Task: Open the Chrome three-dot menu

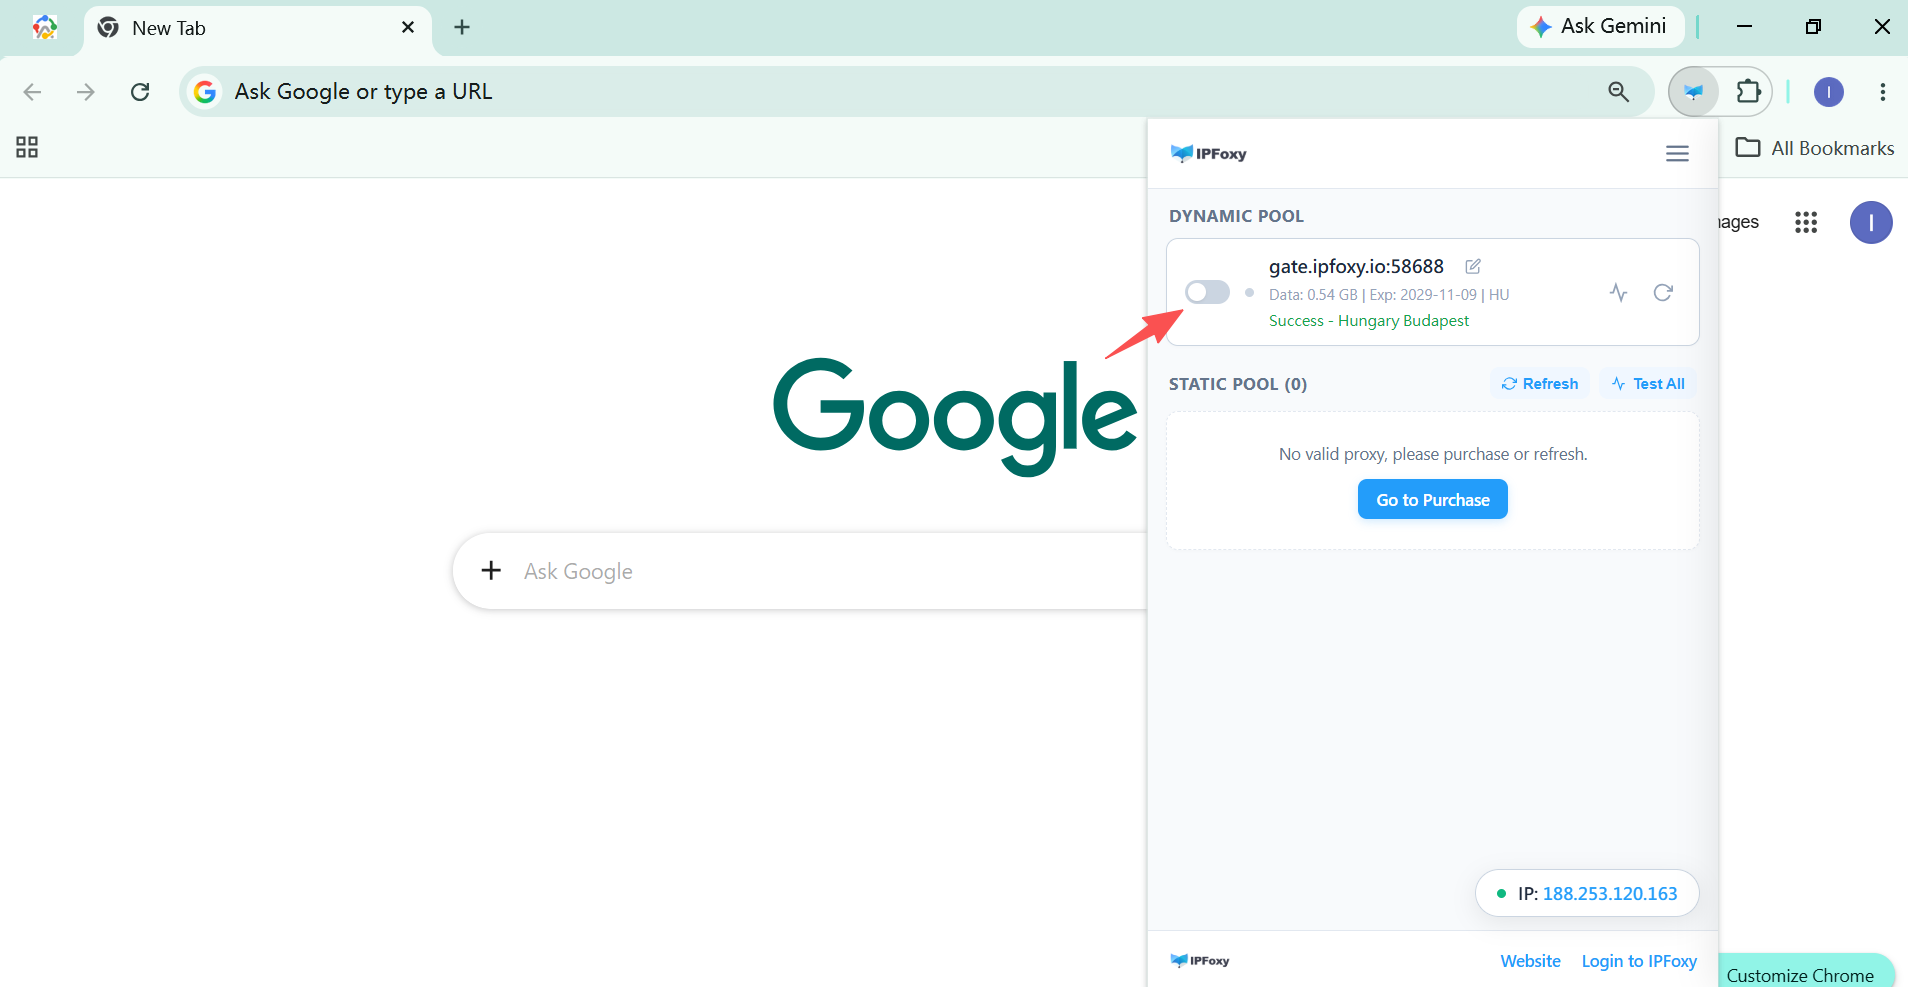Action: 1882,92
